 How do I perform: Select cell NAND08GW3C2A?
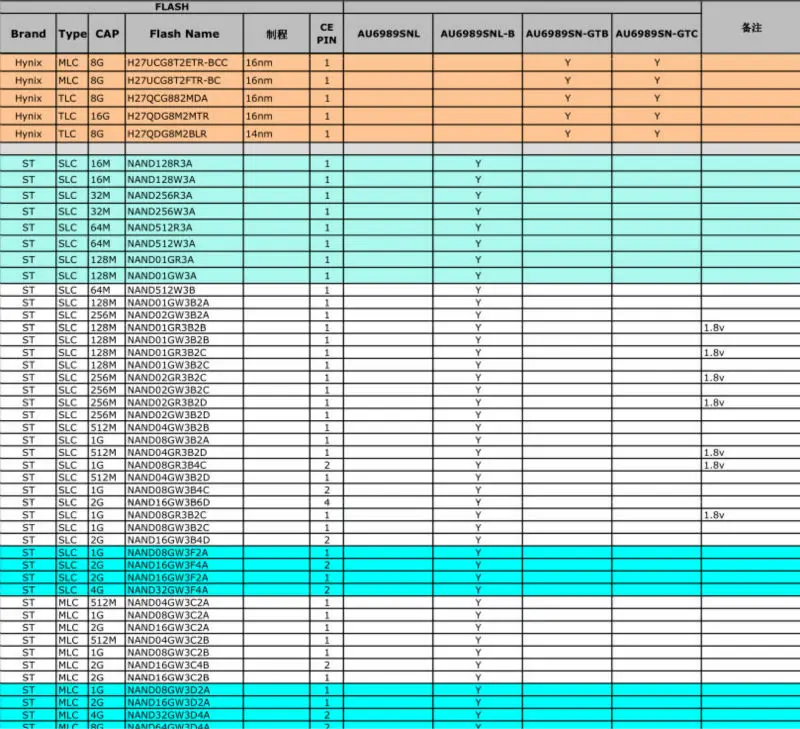184,615
